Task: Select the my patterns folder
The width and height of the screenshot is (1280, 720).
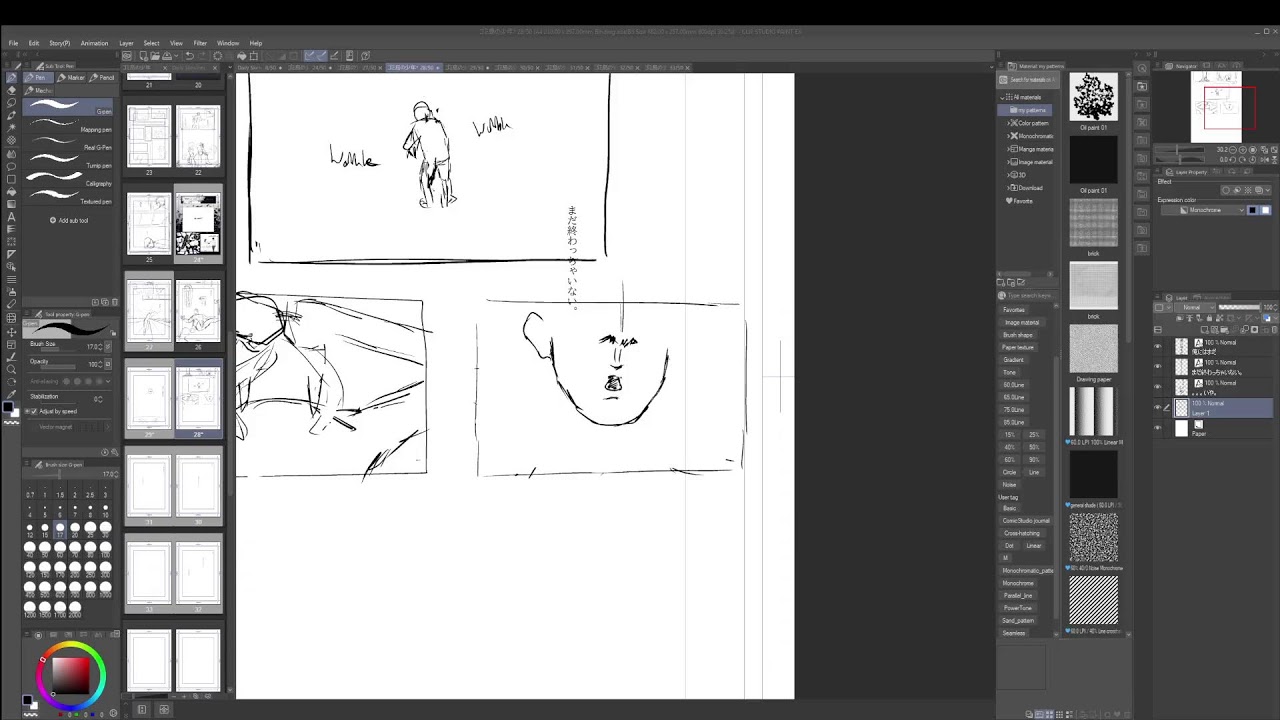Action: pos(1025,110)
